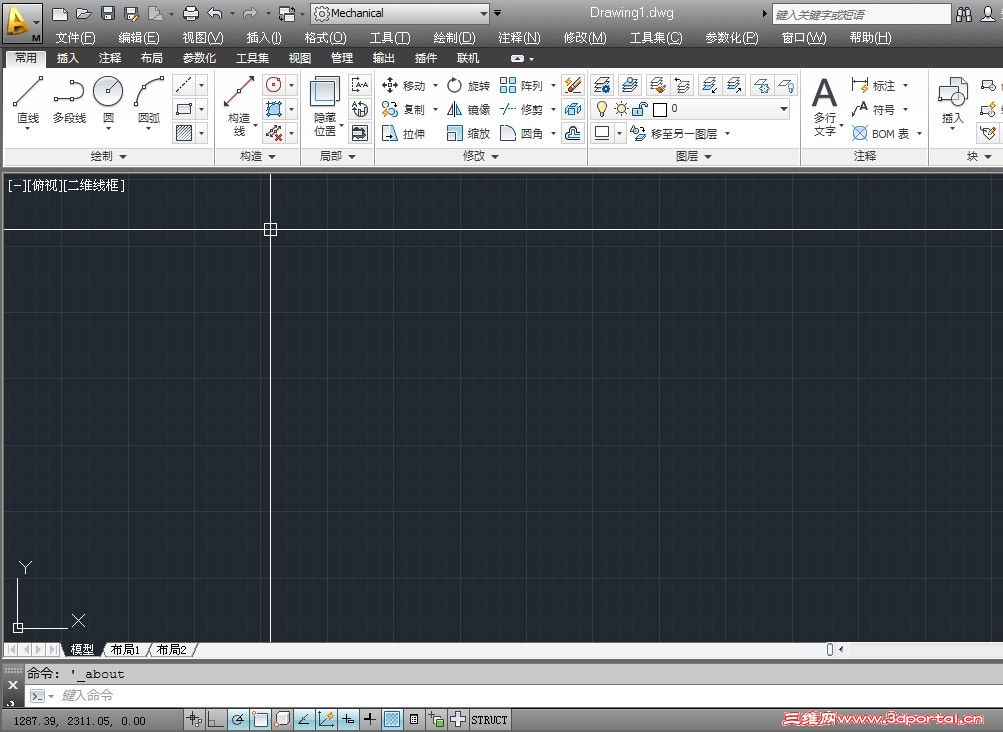Click the Construction Line (构造线) tool
Image resolution: width=1003 pixels, height=732 pixels.
(239, 106)
